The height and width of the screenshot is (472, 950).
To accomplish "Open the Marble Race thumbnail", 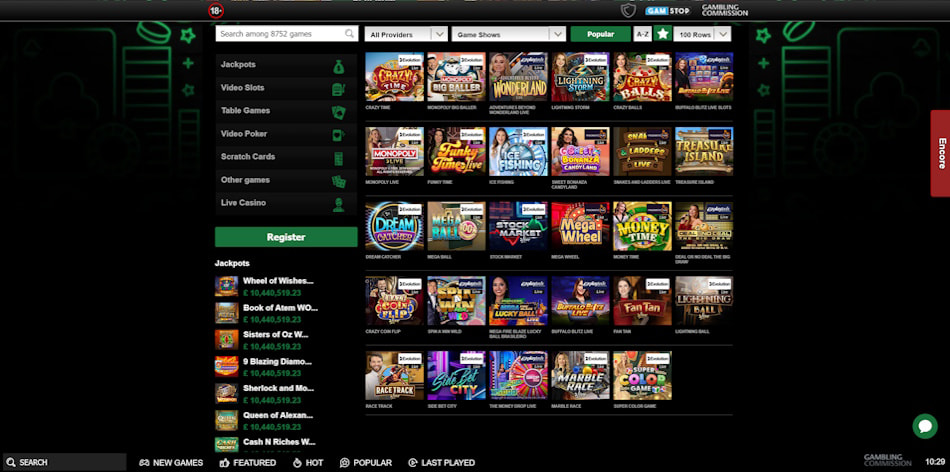I will coord(580,376).
